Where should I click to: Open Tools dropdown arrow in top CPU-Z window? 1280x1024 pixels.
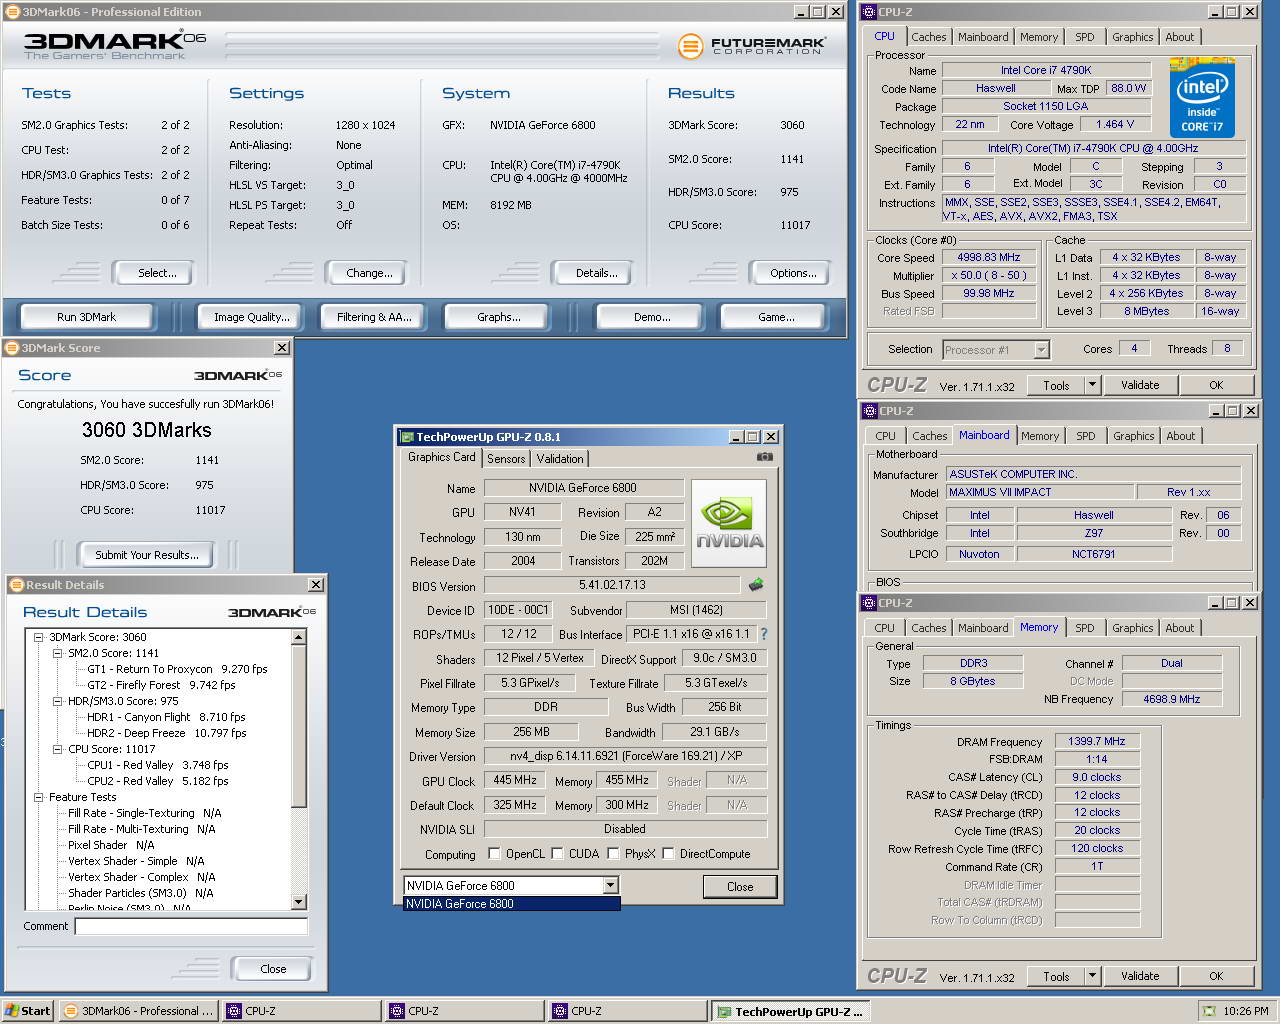[x=1091, y=385]
